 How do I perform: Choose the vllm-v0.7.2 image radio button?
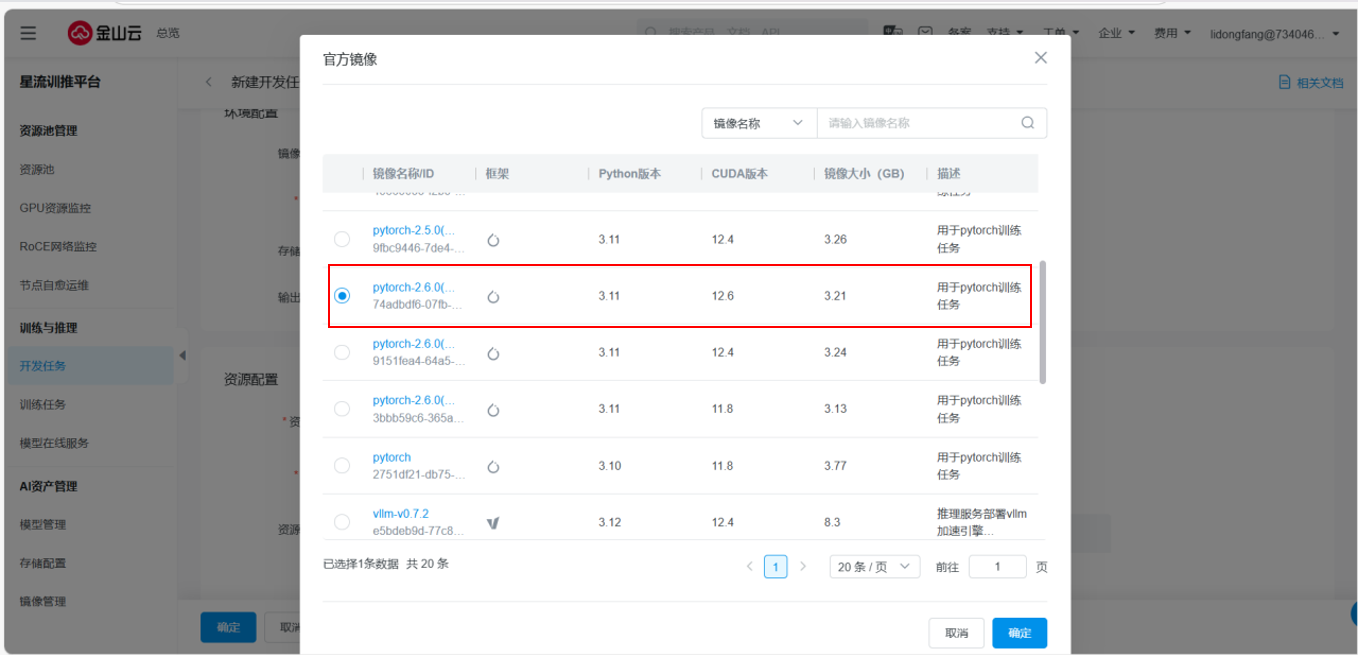coord(342,522)
